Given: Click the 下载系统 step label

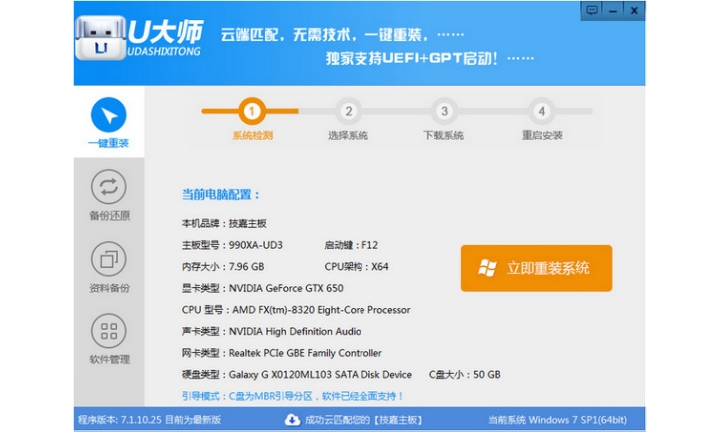Looking at the screenshot, I should click(x=444, y=135).
